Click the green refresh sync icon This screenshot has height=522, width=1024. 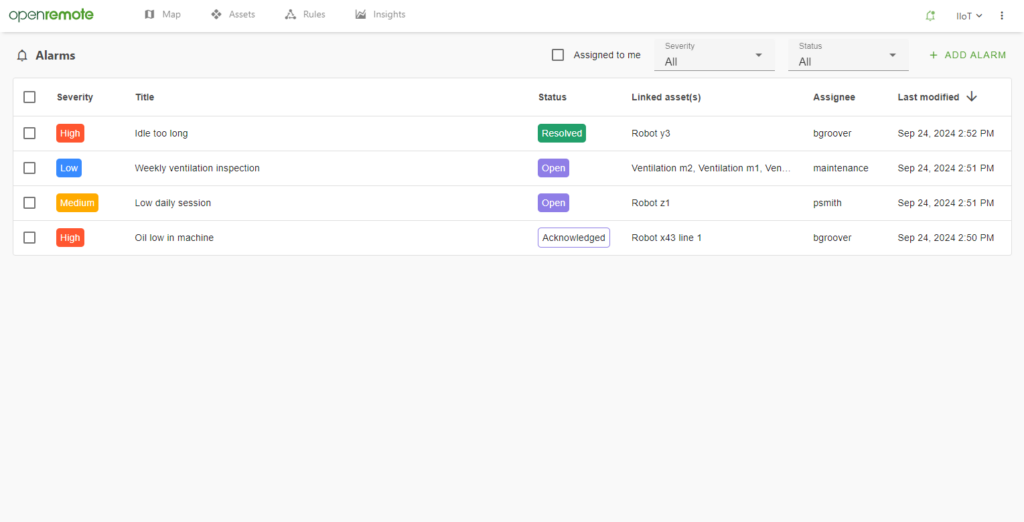(x=931, y=16)
